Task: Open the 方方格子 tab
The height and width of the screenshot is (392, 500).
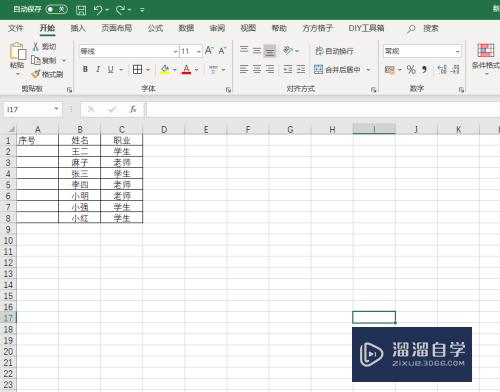Action: (317, 28)
